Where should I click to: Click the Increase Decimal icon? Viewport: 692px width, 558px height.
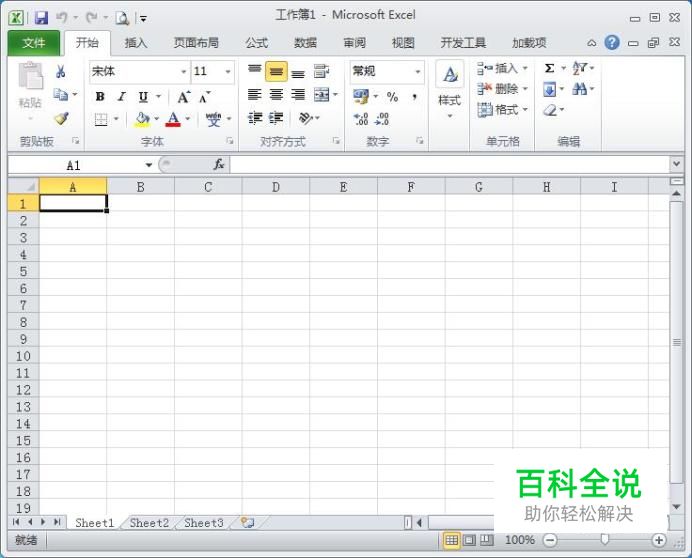(361, 118)
